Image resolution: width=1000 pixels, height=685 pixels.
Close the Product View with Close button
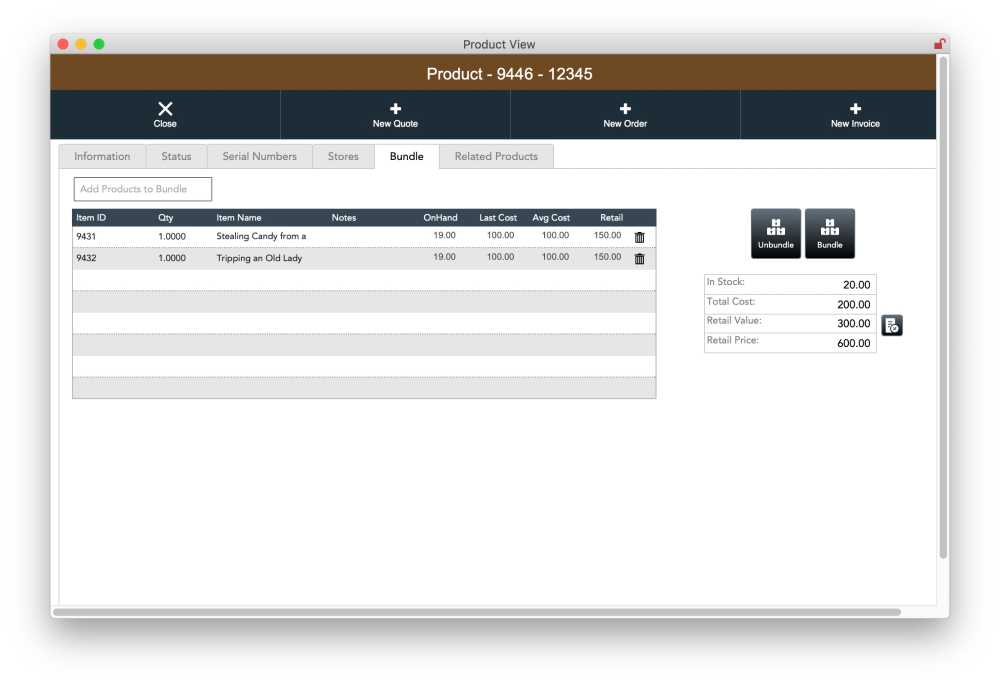pyautogui.click(x=165, y=115)
